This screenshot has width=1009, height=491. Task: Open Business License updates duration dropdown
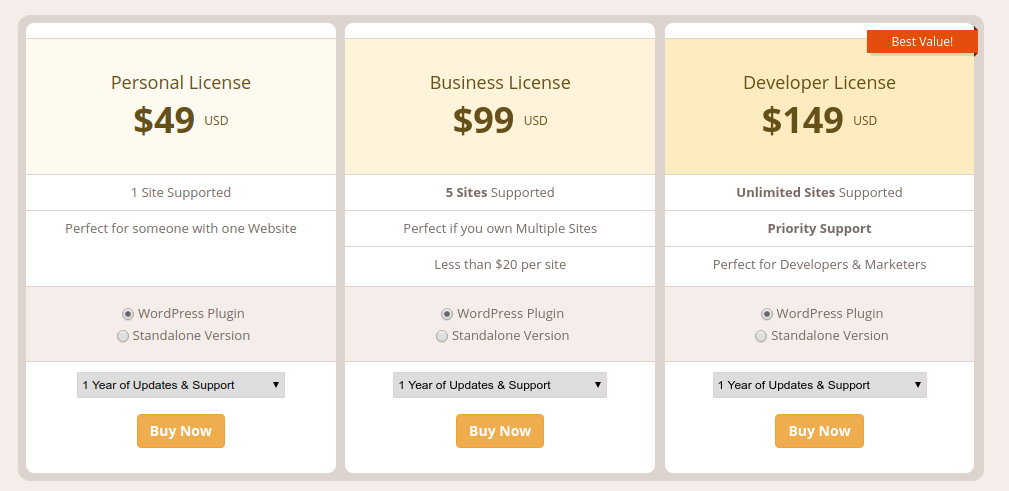tap(500, 385)
